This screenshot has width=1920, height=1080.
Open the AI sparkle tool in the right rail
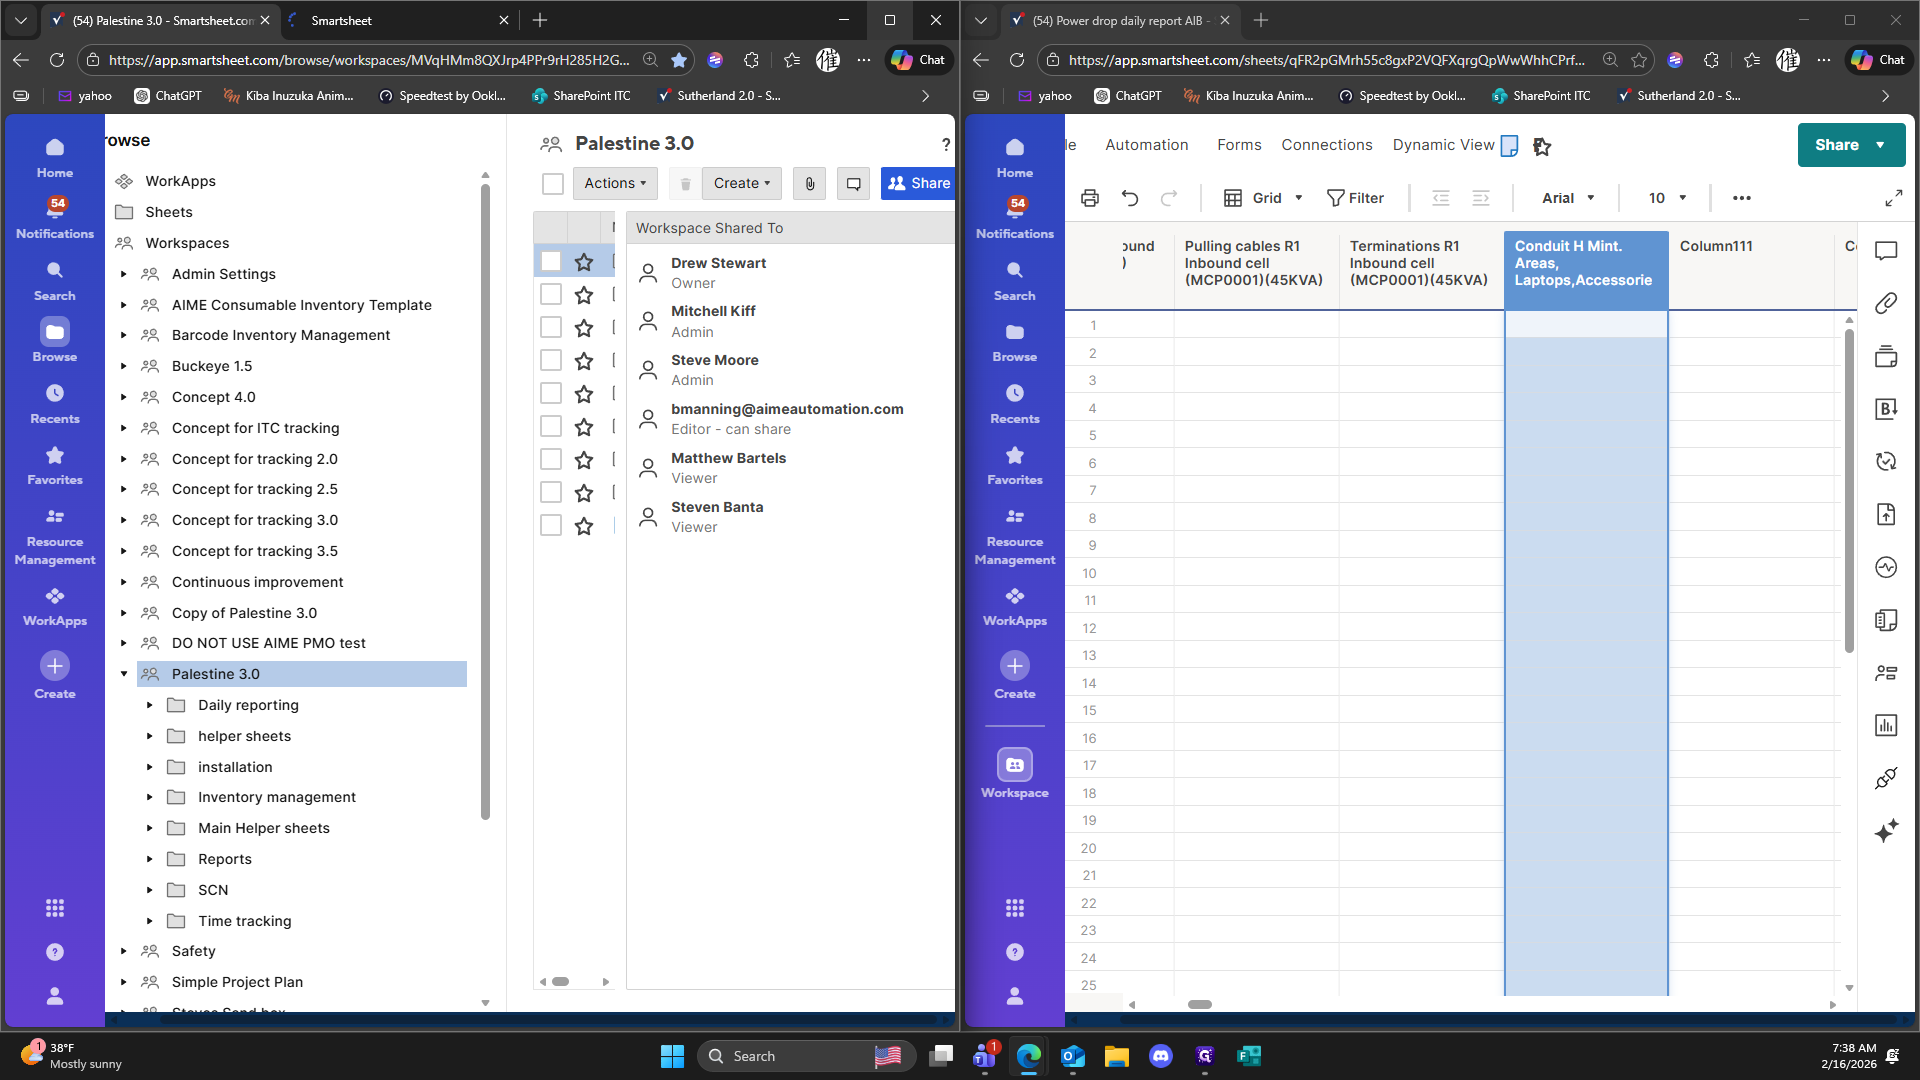[1886, 831]
